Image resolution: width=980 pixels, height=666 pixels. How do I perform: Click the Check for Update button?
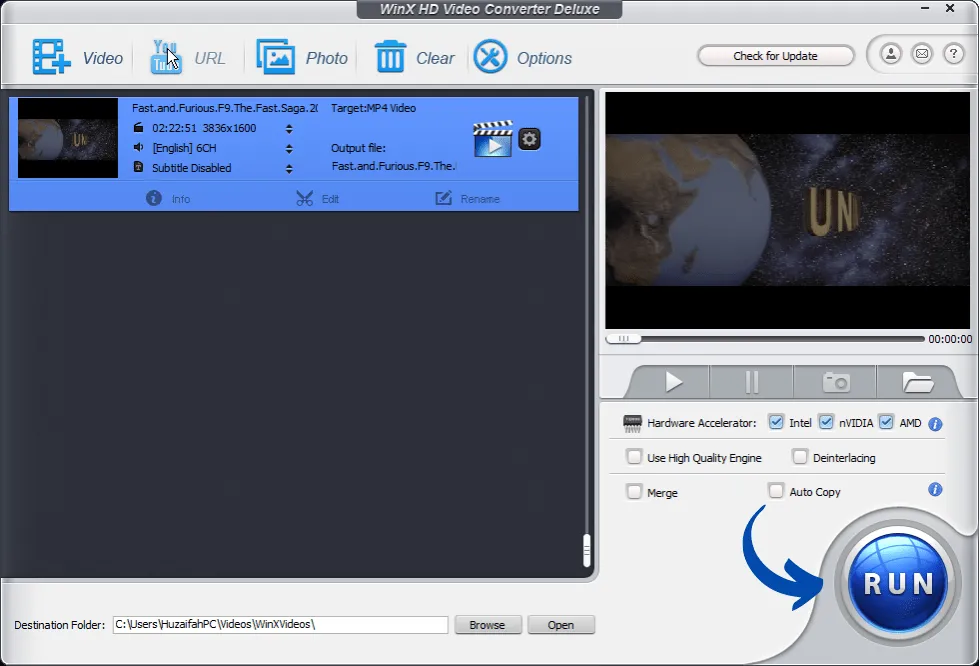pyautogui.click(x=775, y=56)
